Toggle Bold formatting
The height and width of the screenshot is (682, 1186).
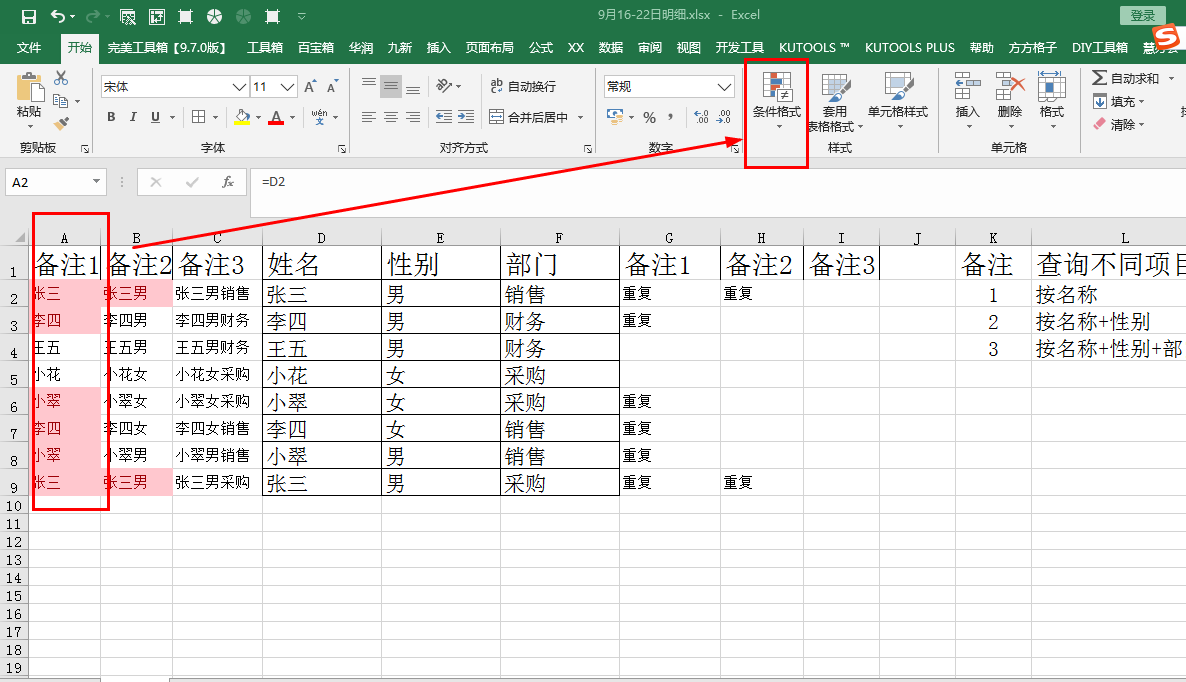tap(111, 117)
